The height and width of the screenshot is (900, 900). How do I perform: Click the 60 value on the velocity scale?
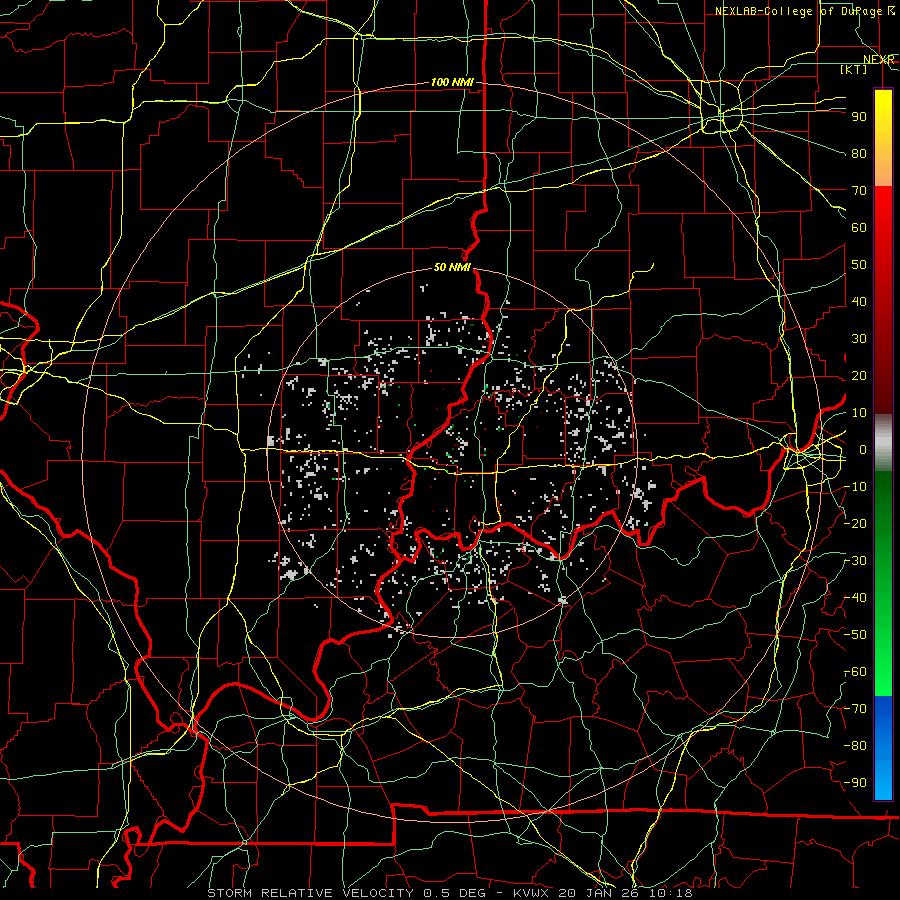[859, 228]
